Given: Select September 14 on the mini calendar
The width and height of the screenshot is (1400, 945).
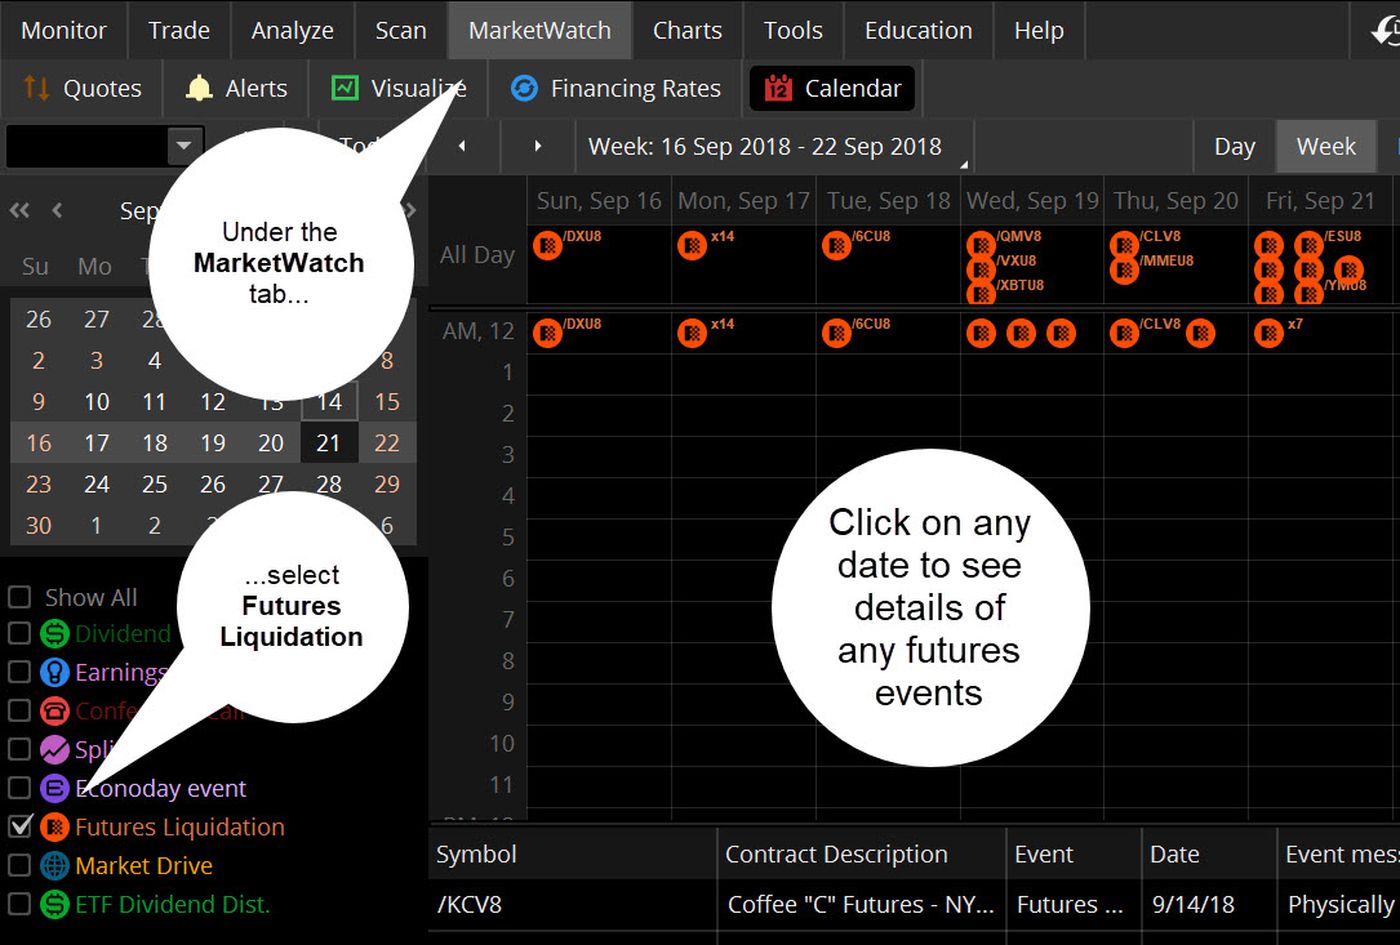Looking at the screenshot, I should pyautogui.click(x=329, y=401).
